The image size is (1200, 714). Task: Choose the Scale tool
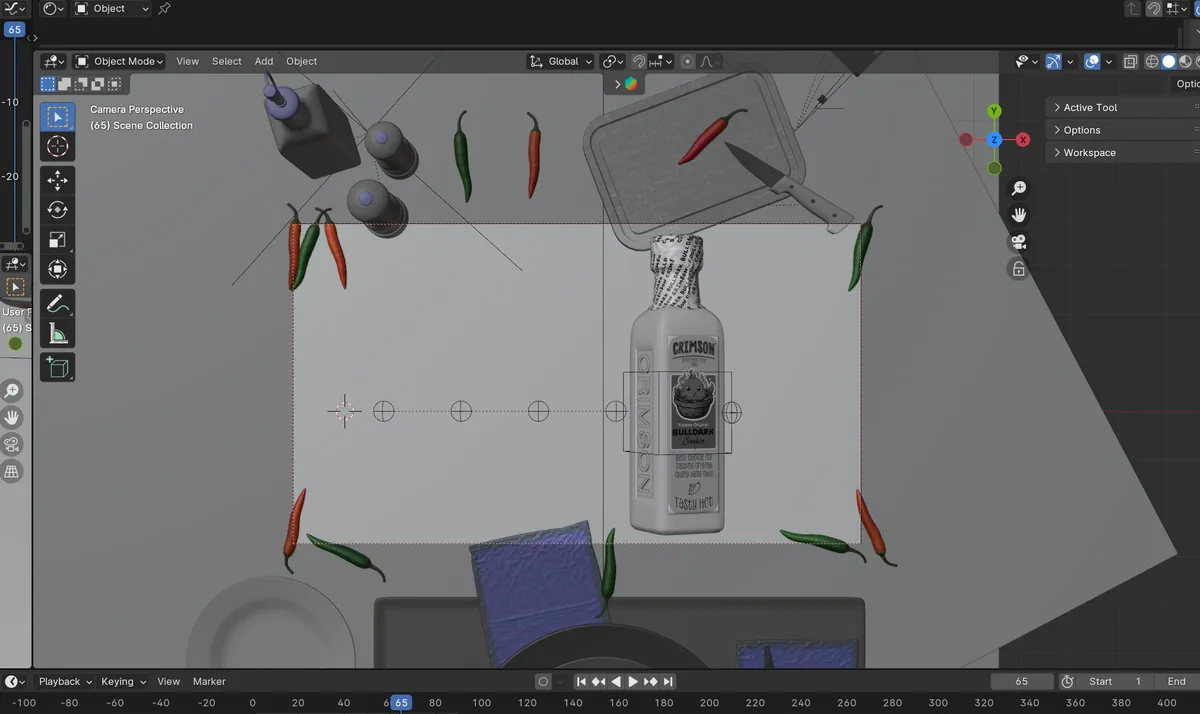point(57,240)
